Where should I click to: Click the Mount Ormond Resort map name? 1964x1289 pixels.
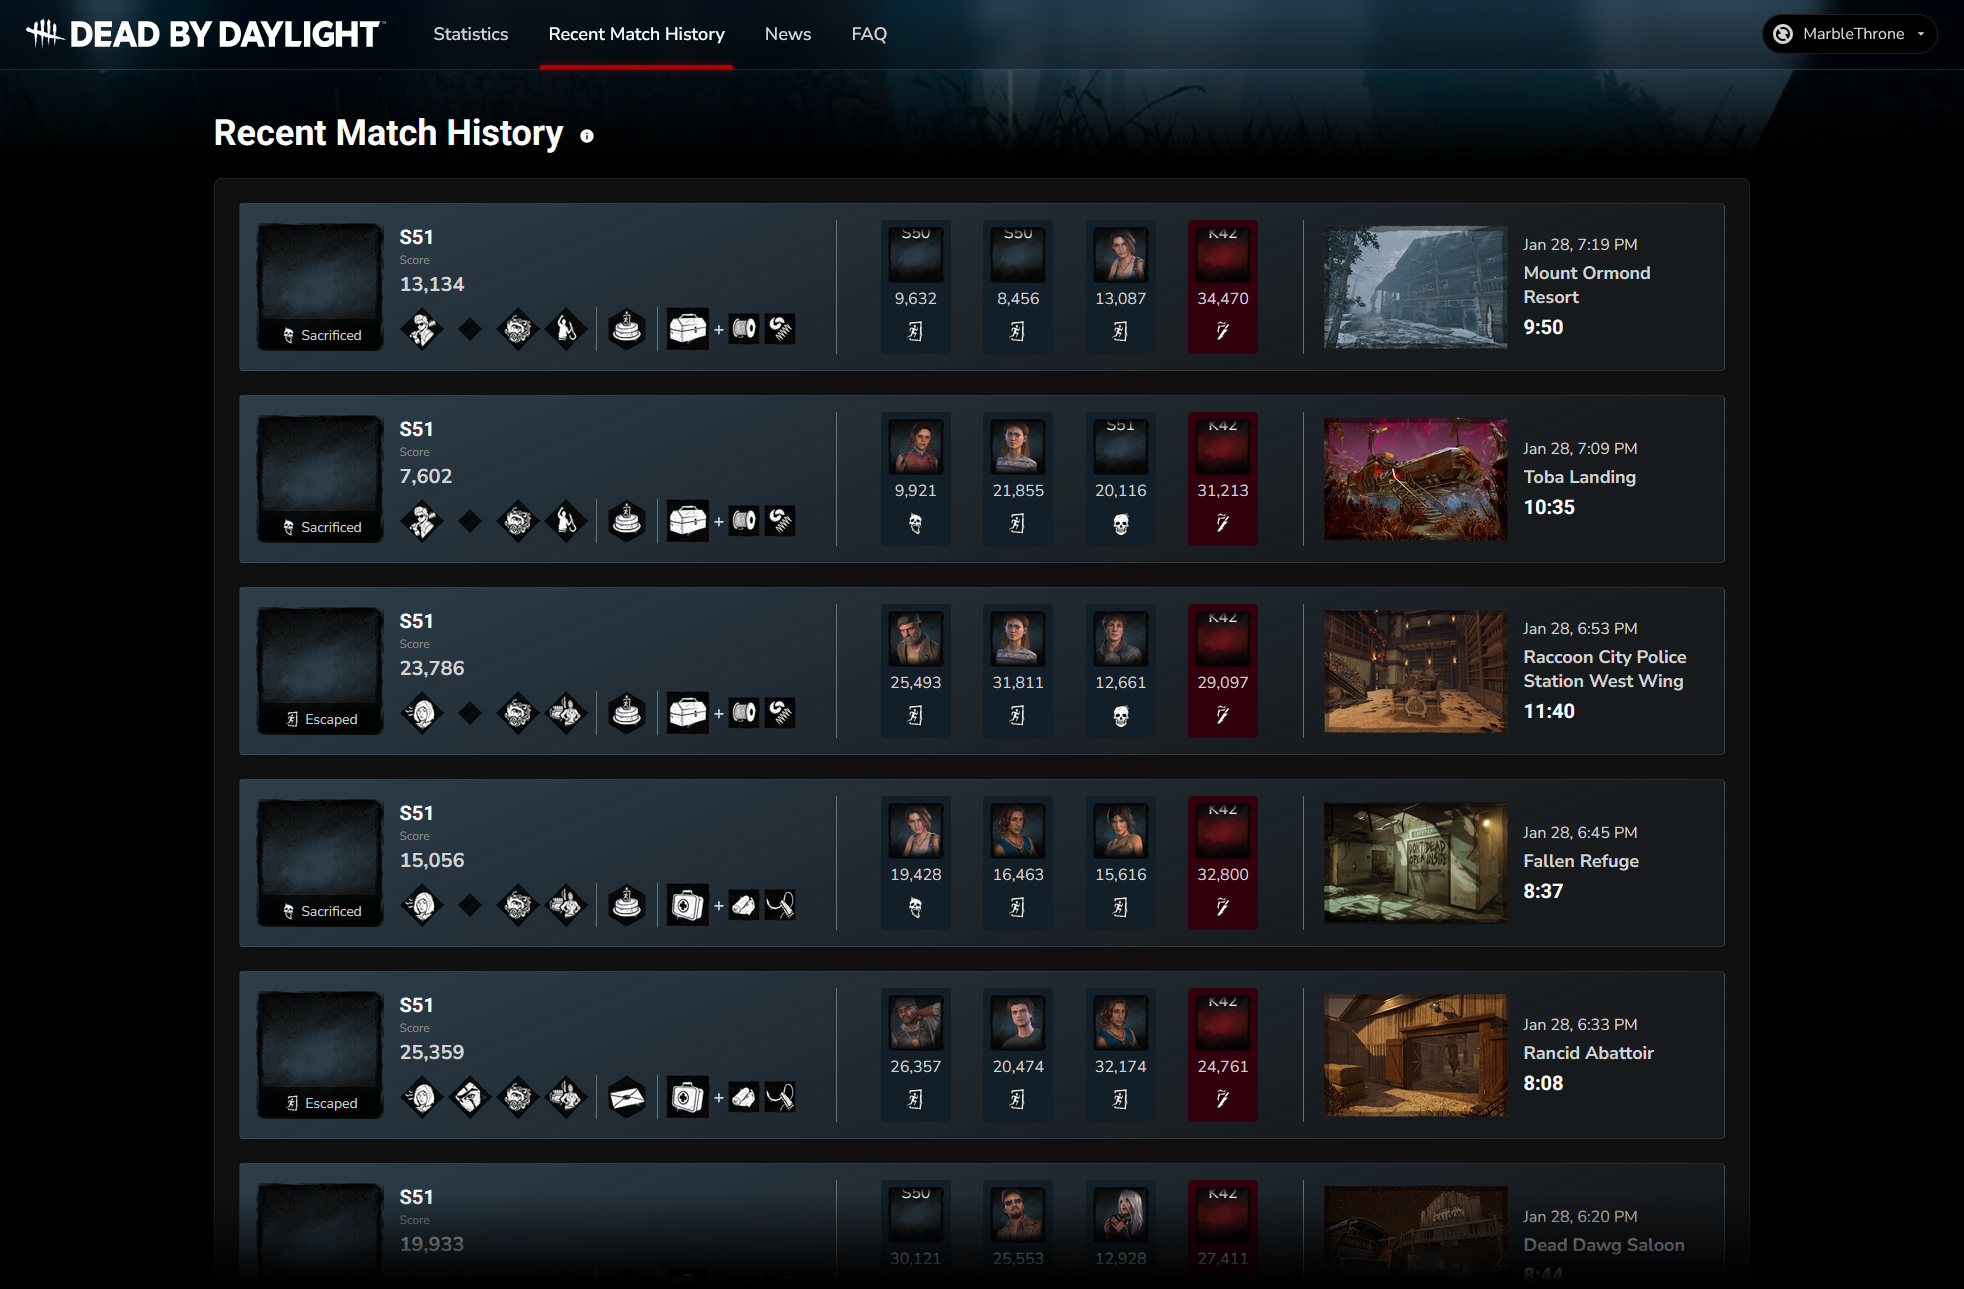[1587, 285]
